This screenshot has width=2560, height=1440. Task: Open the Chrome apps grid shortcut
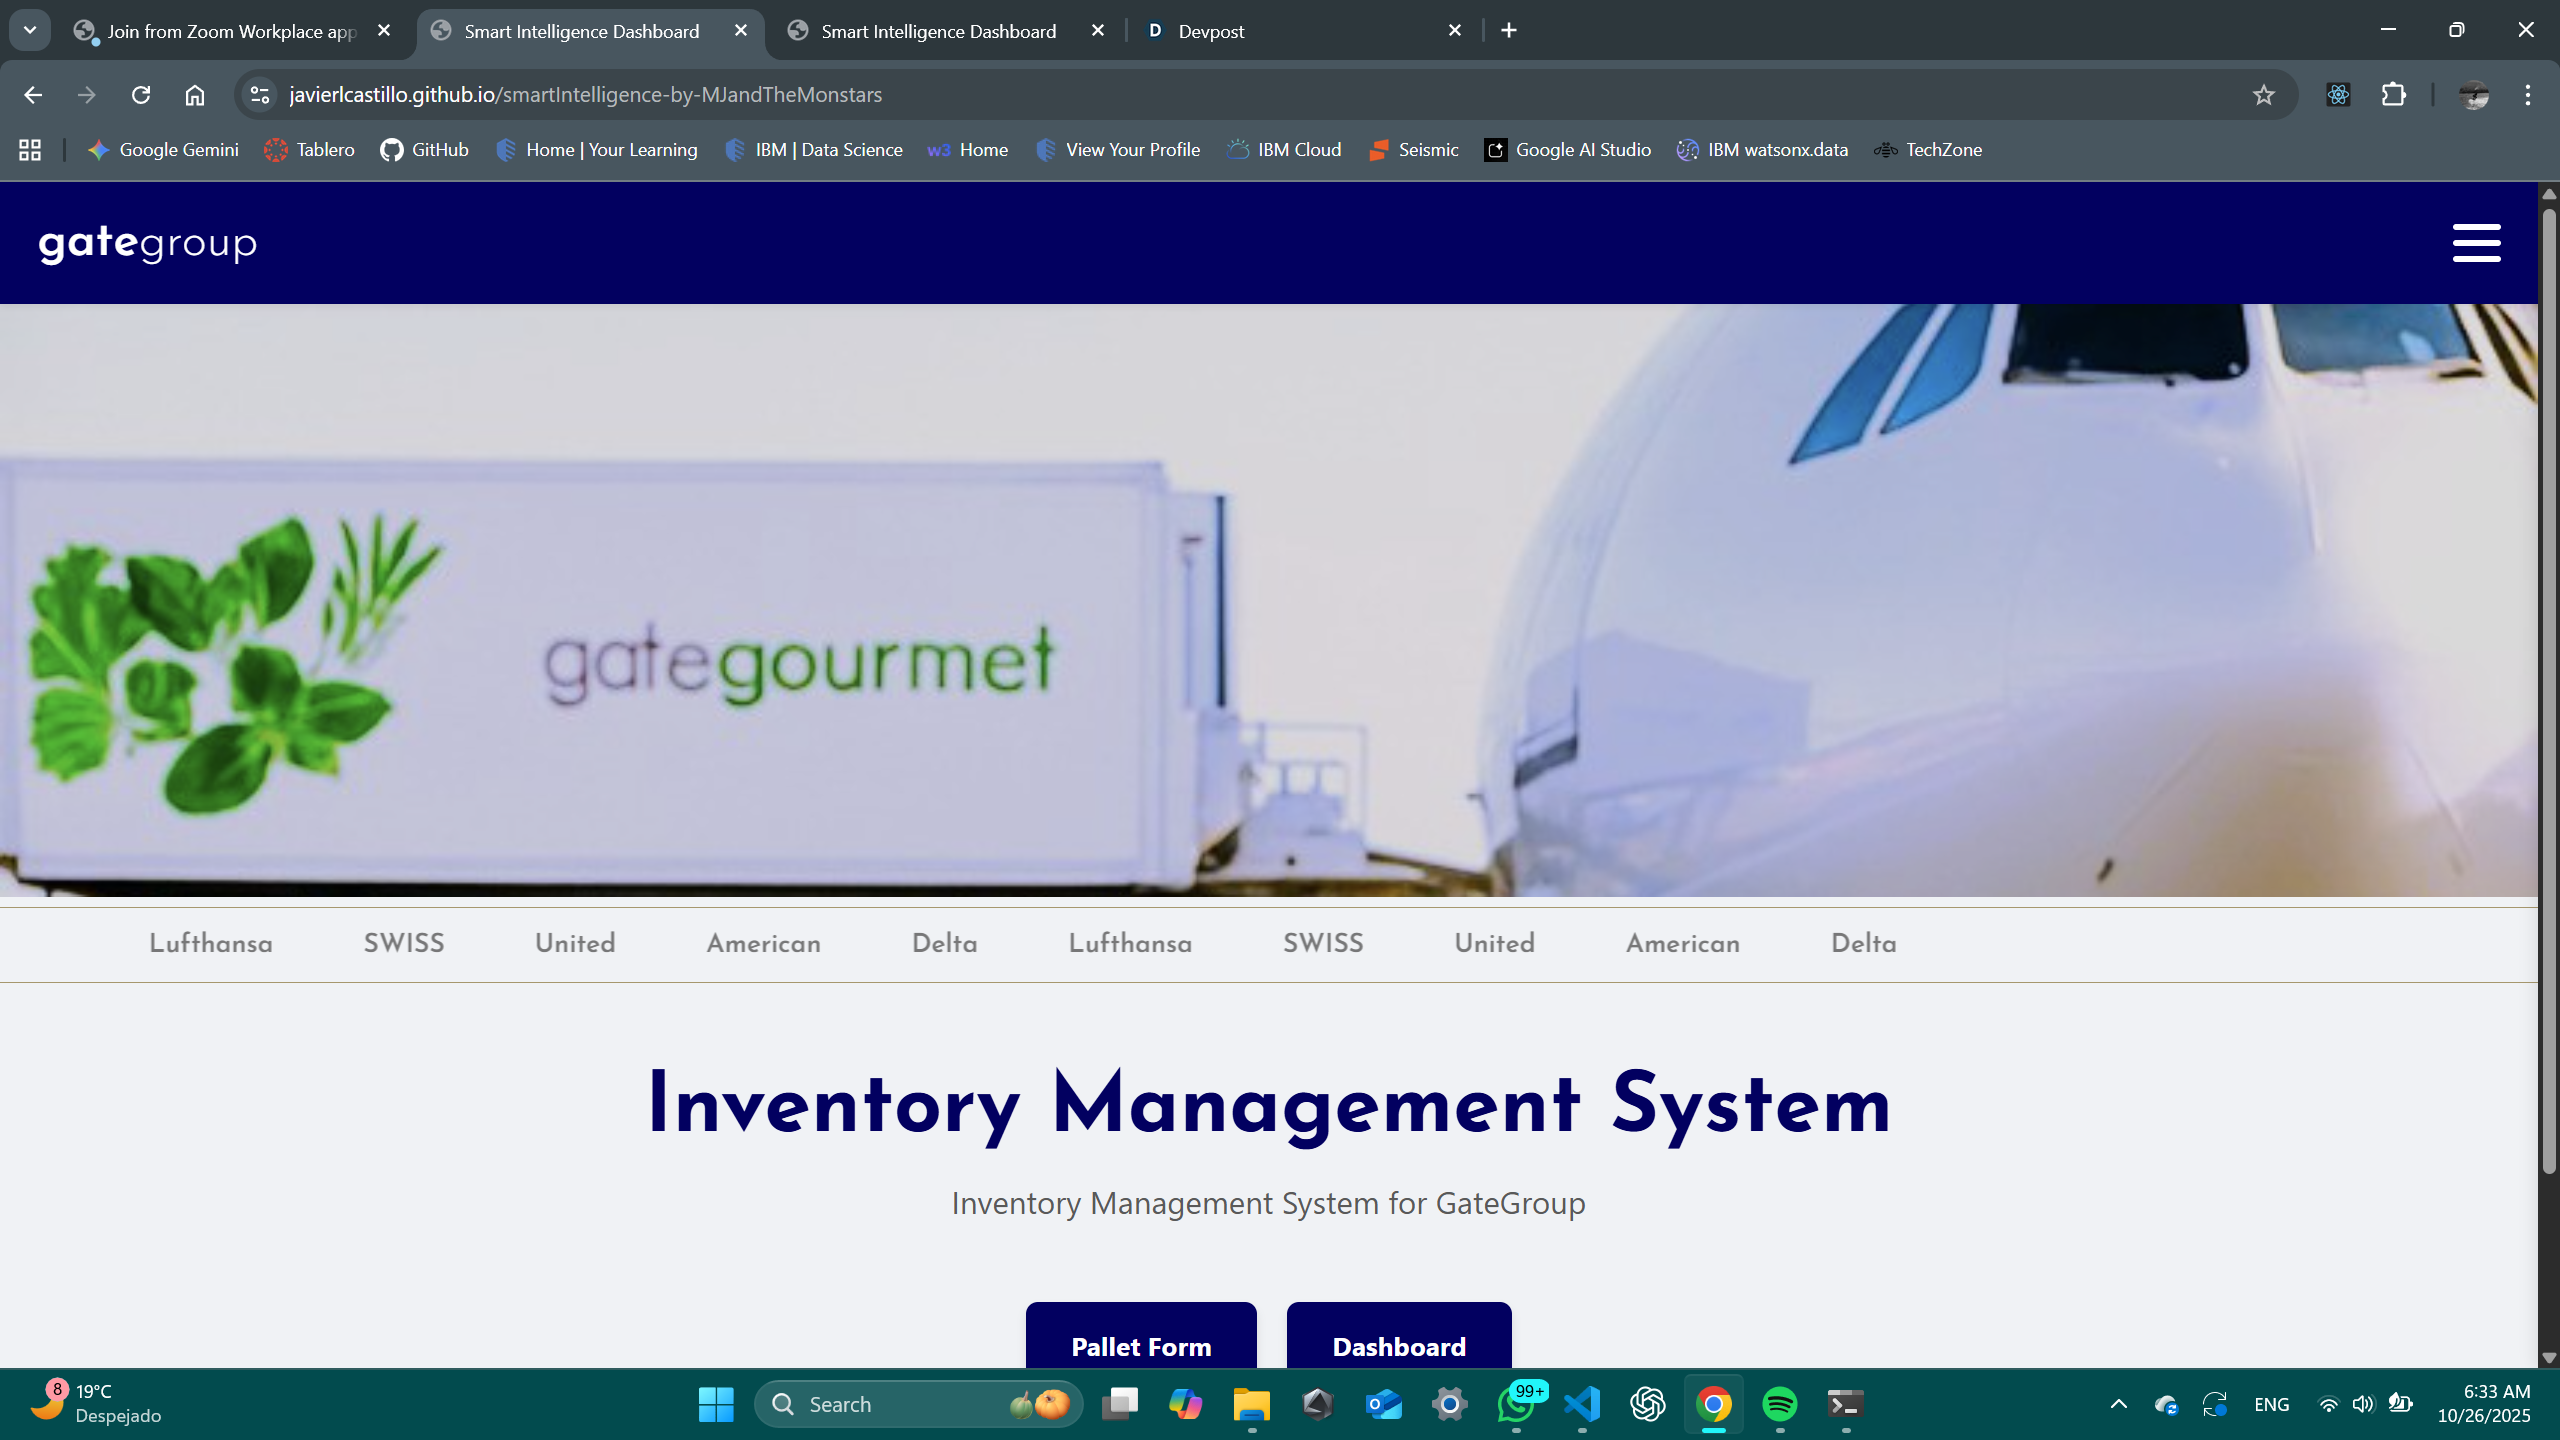tap(30, 150)
